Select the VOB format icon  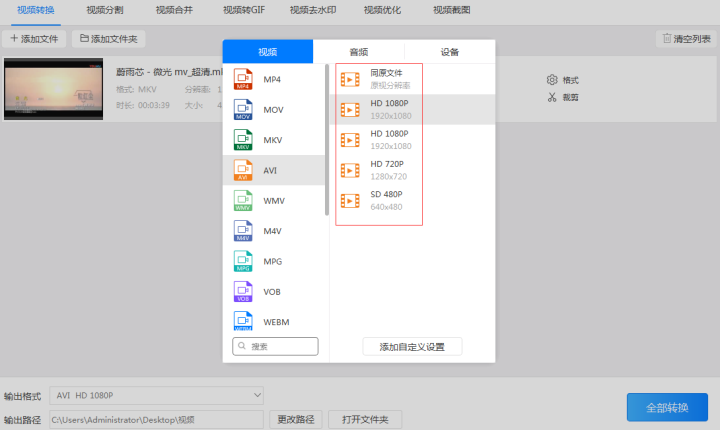tap(243, 291)
